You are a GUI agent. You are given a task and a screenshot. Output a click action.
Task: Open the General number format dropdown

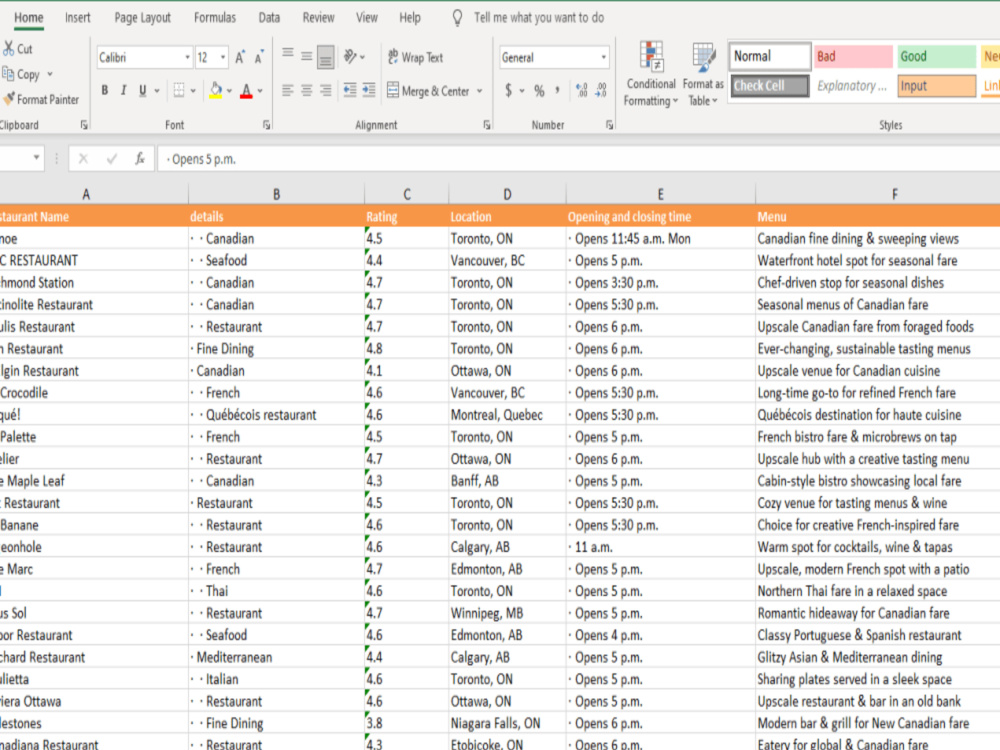tap(603, 57)
